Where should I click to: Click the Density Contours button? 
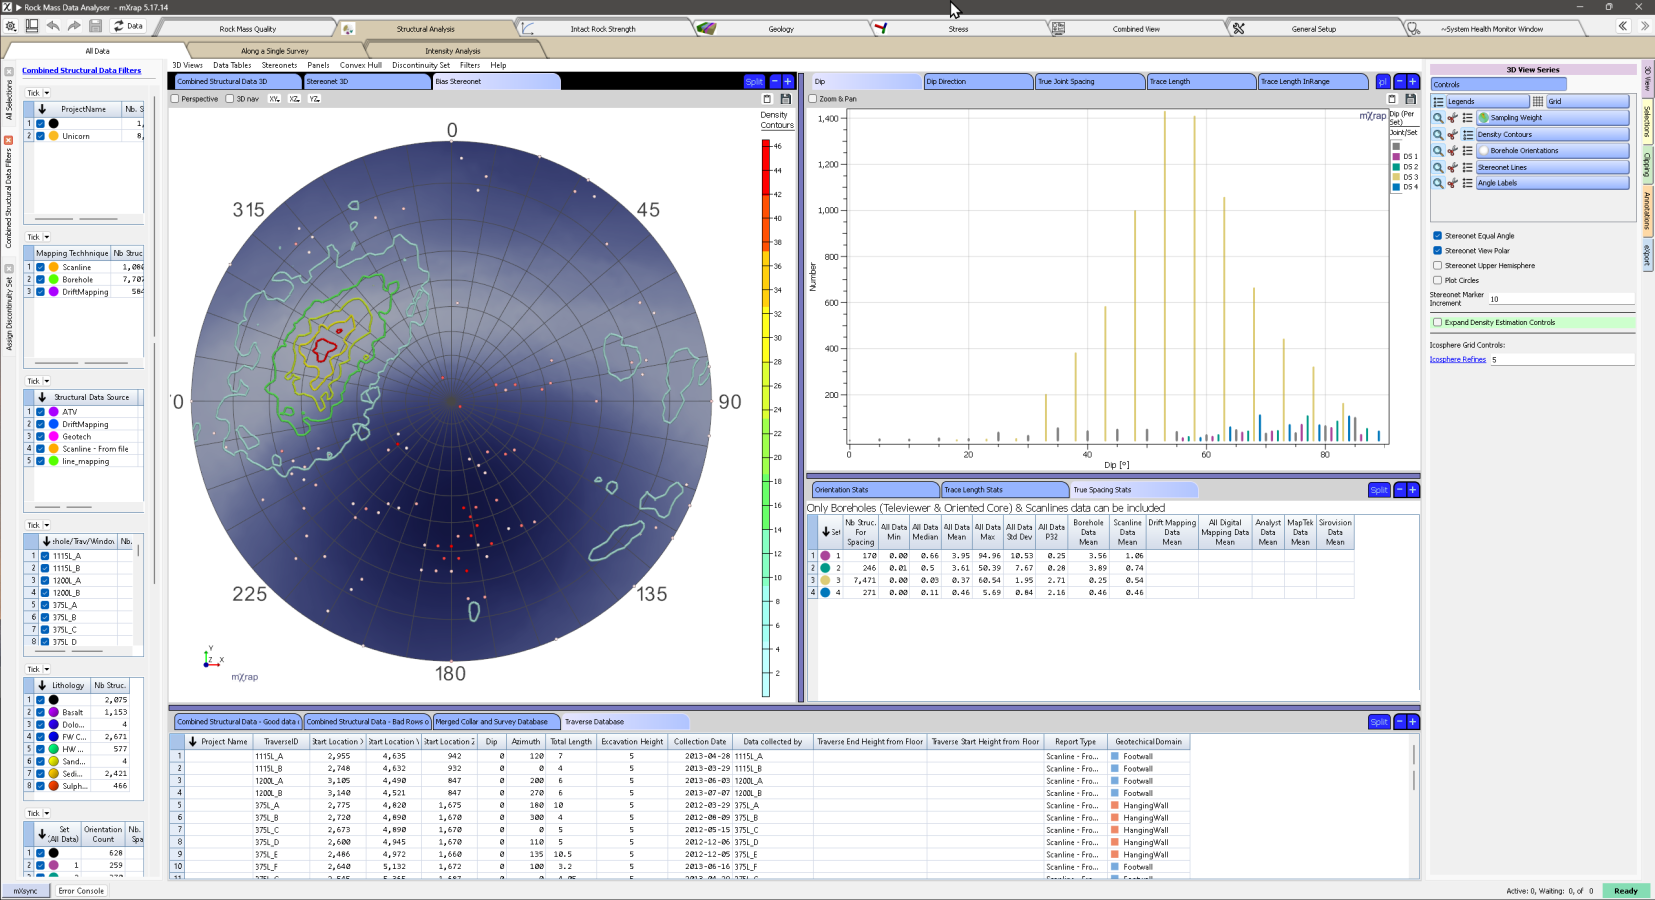pyautogui.click(x=1552, y=134)
